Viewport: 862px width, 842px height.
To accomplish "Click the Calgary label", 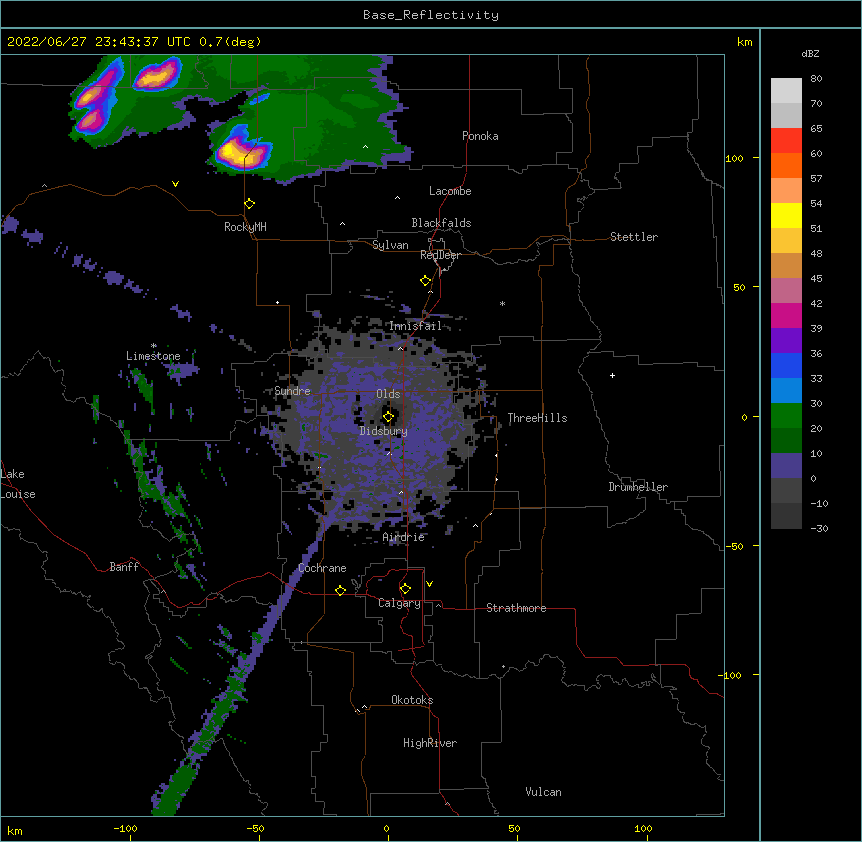I will (x=399, y=603).
